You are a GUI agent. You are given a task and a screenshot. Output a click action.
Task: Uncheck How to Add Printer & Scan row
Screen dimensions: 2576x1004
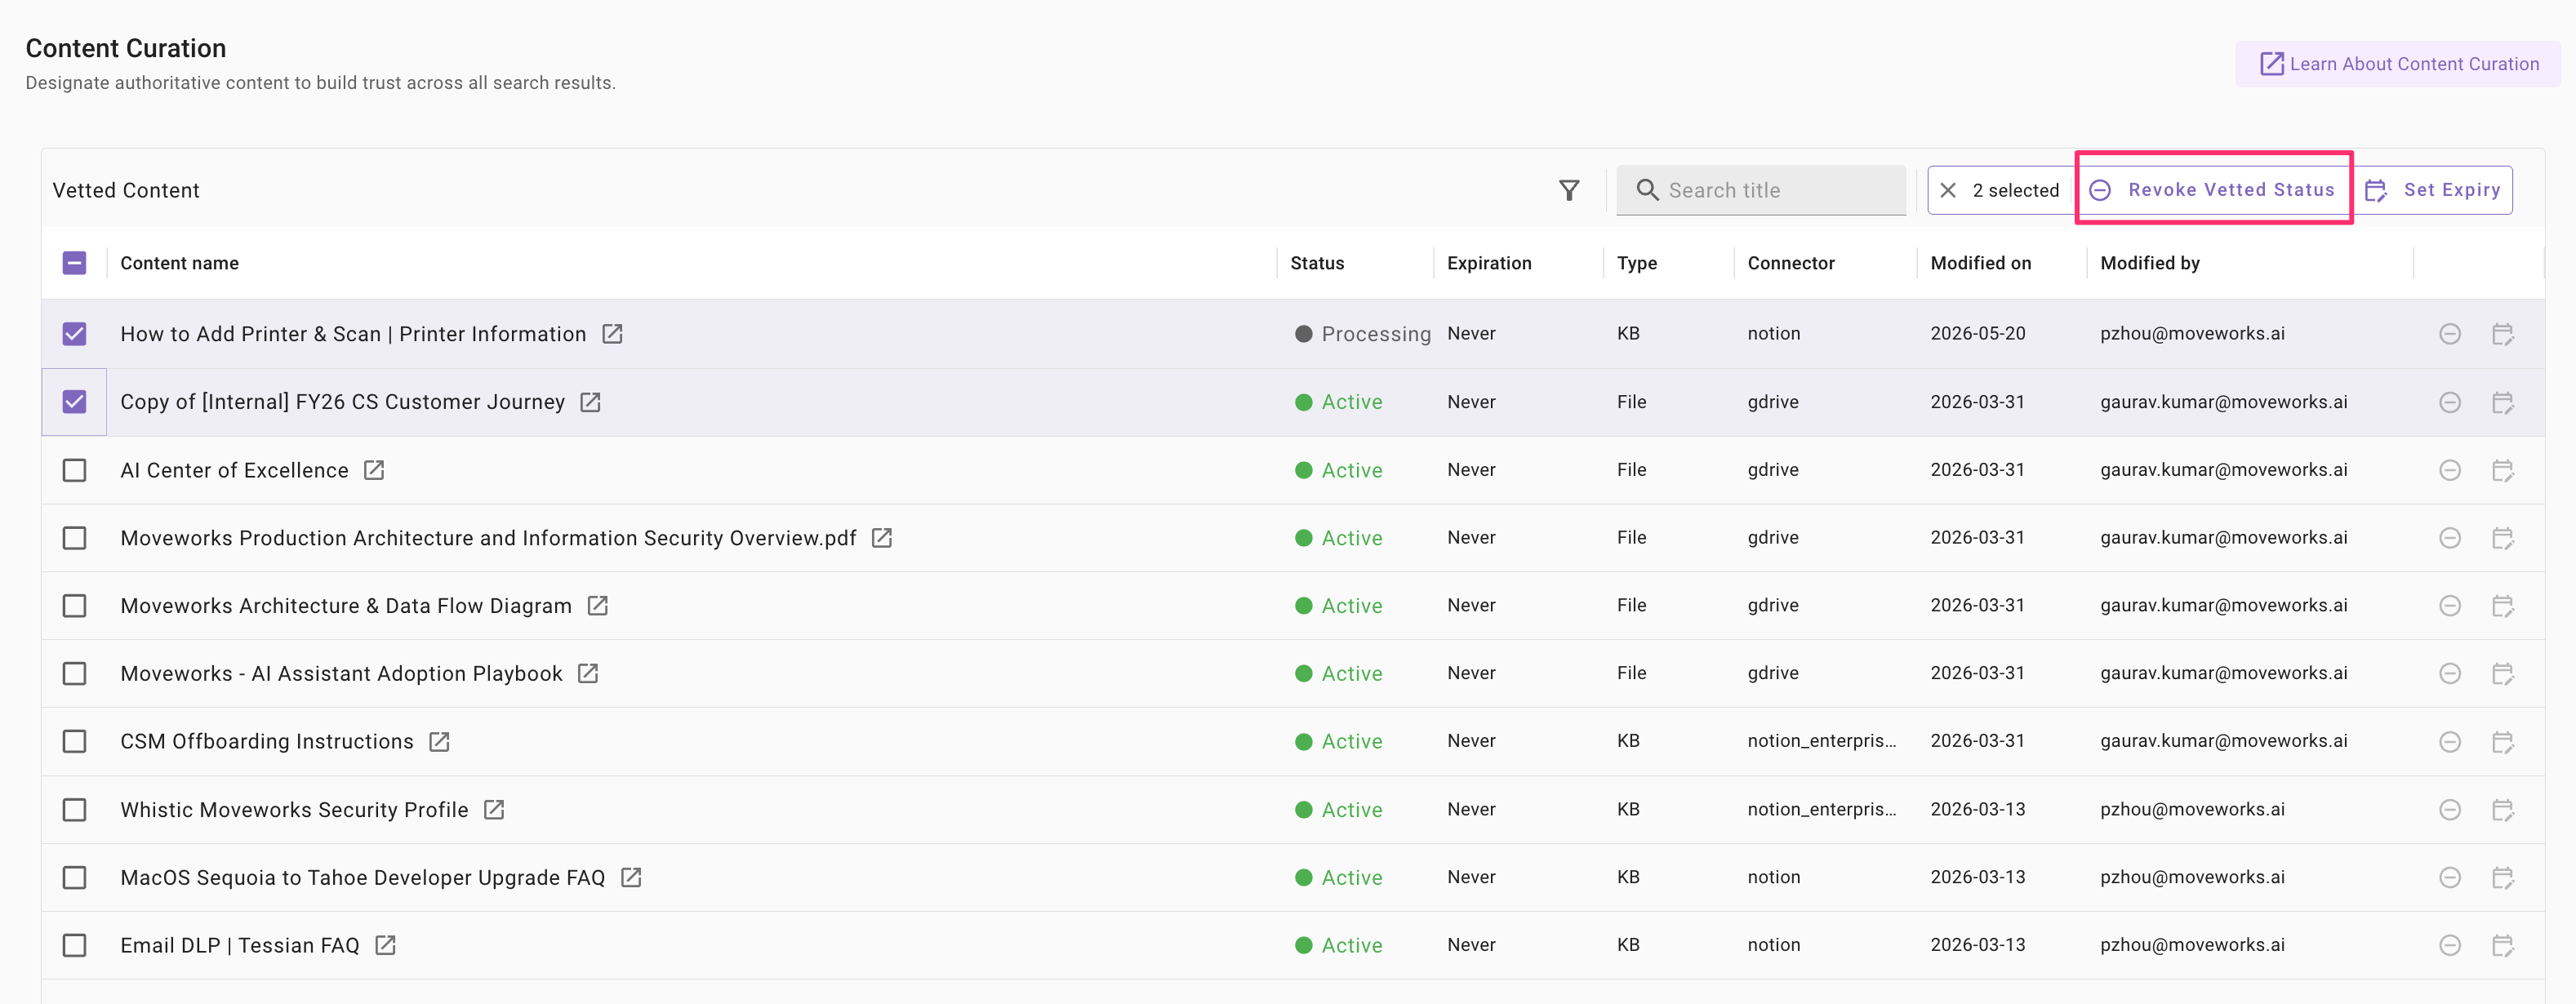click(x=74, y=334)
